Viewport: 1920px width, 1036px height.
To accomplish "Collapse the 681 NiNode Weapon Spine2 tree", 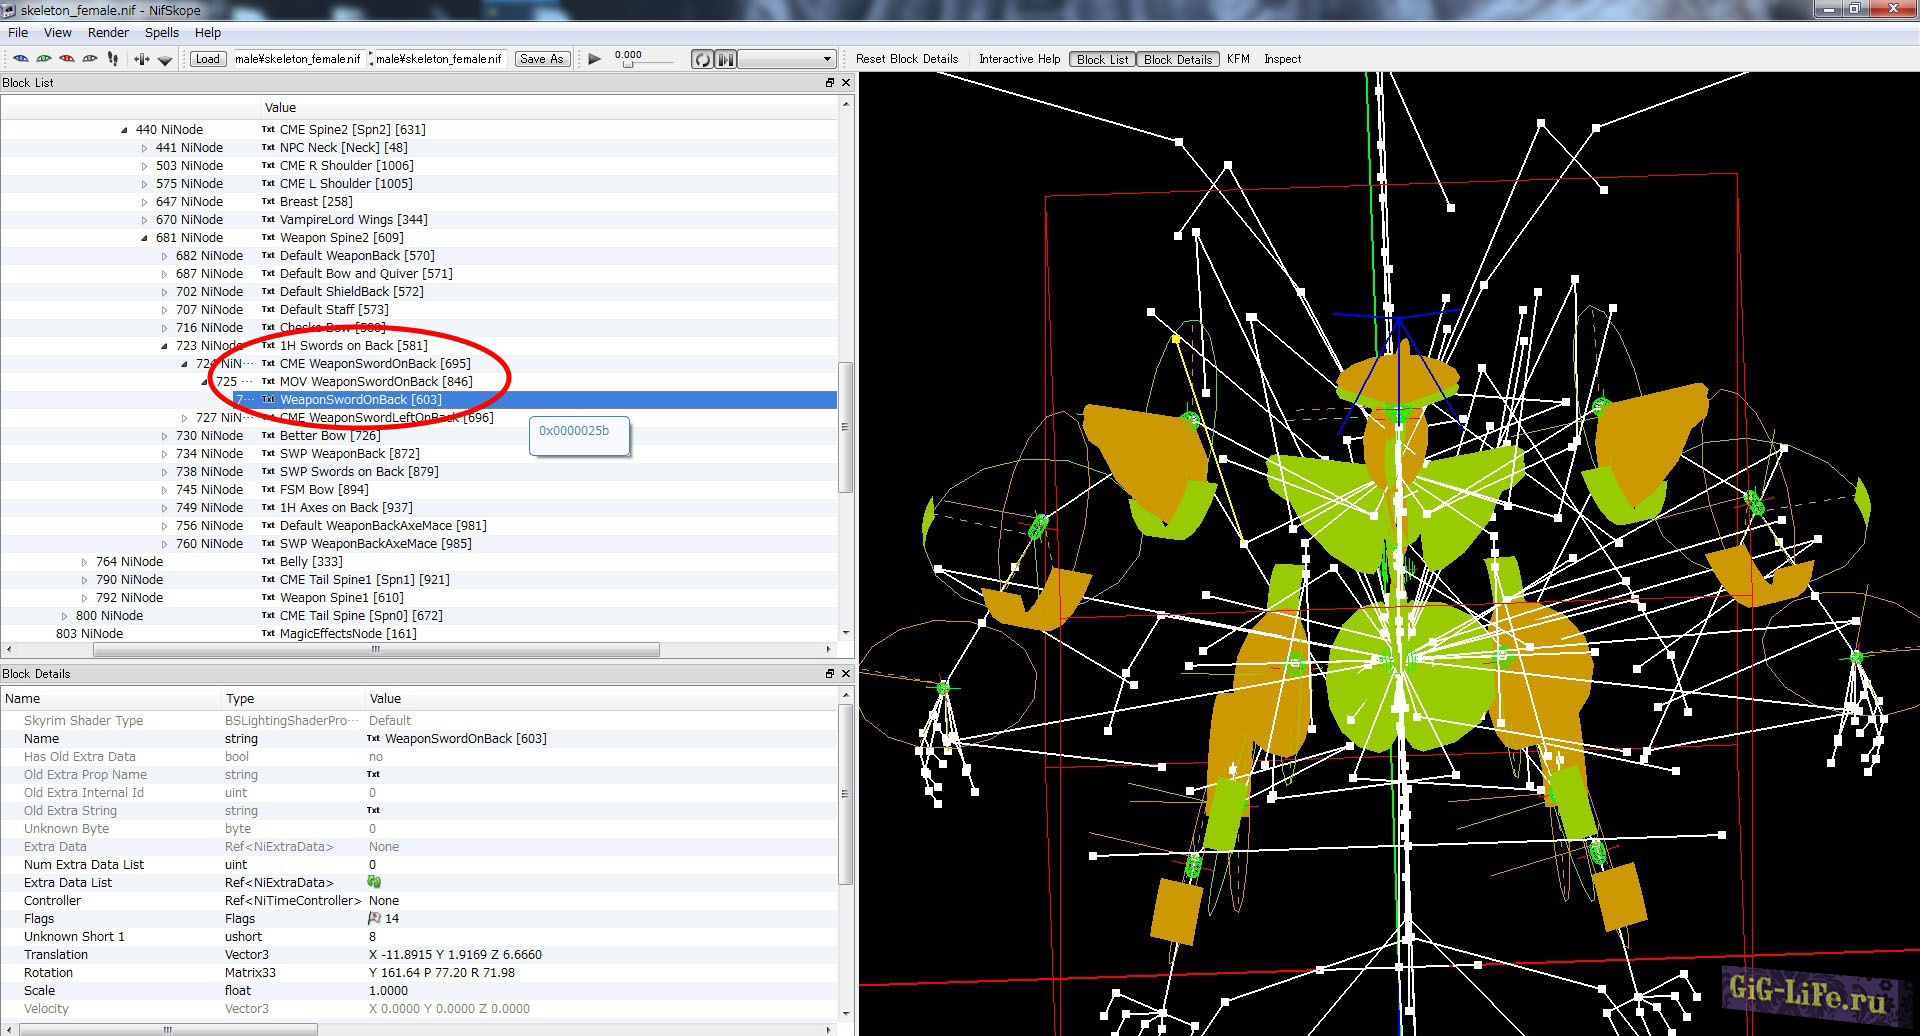I will point(145,238).
